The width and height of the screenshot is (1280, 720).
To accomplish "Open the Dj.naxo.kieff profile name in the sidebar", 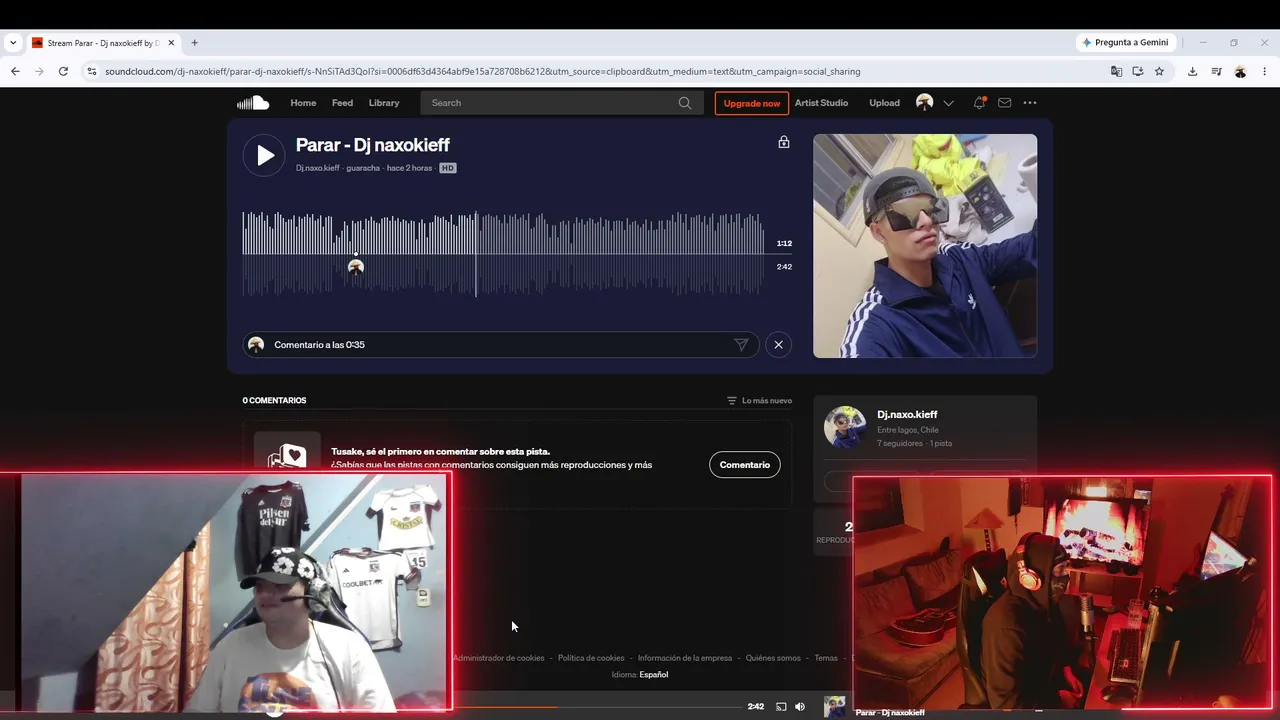I will (907, 414).
